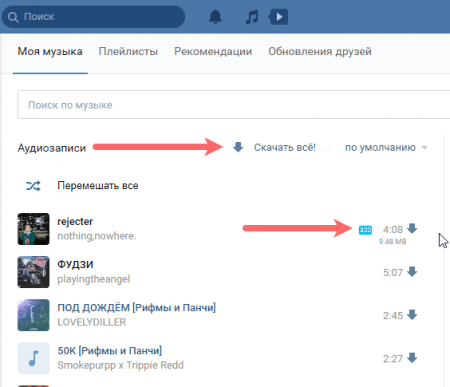Click Перемешать все
The height and width of the screenshot is (387, 450).
[x=98, y=185]
